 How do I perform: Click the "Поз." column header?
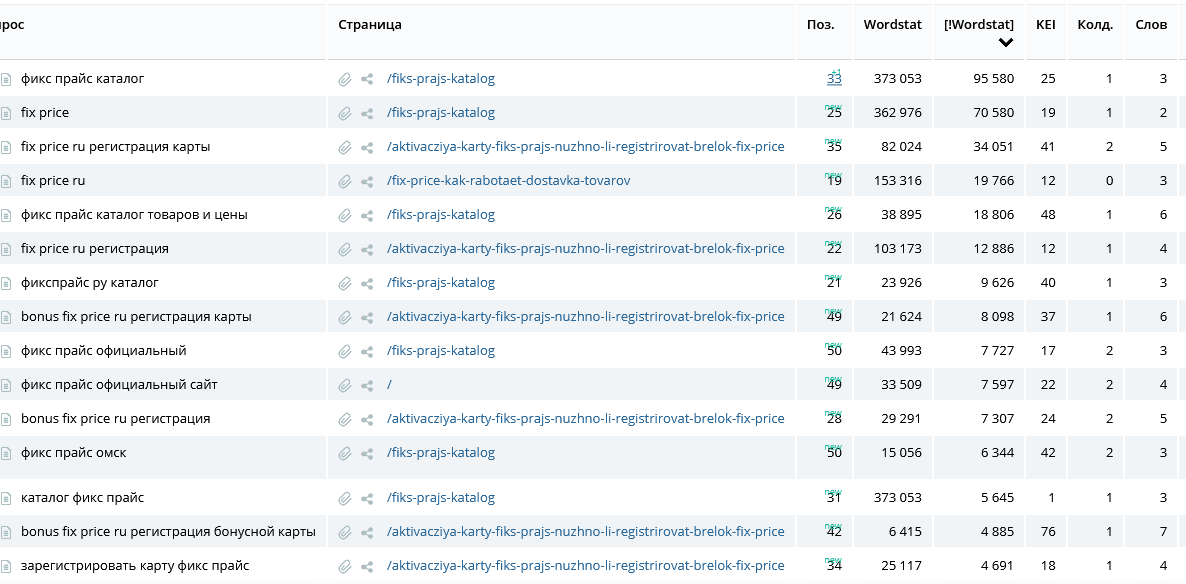[x=820, y=25]
